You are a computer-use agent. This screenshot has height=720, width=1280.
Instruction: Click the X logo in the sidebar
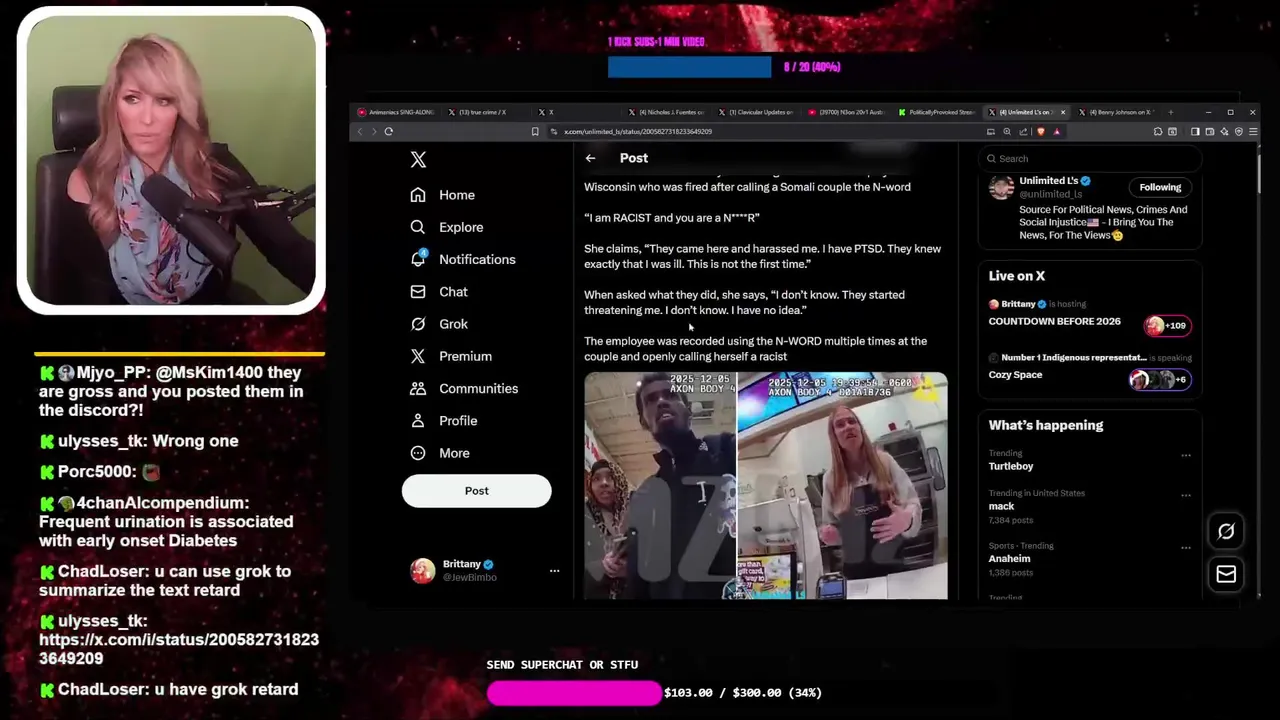pyautogui.click(x=418, y=160)
